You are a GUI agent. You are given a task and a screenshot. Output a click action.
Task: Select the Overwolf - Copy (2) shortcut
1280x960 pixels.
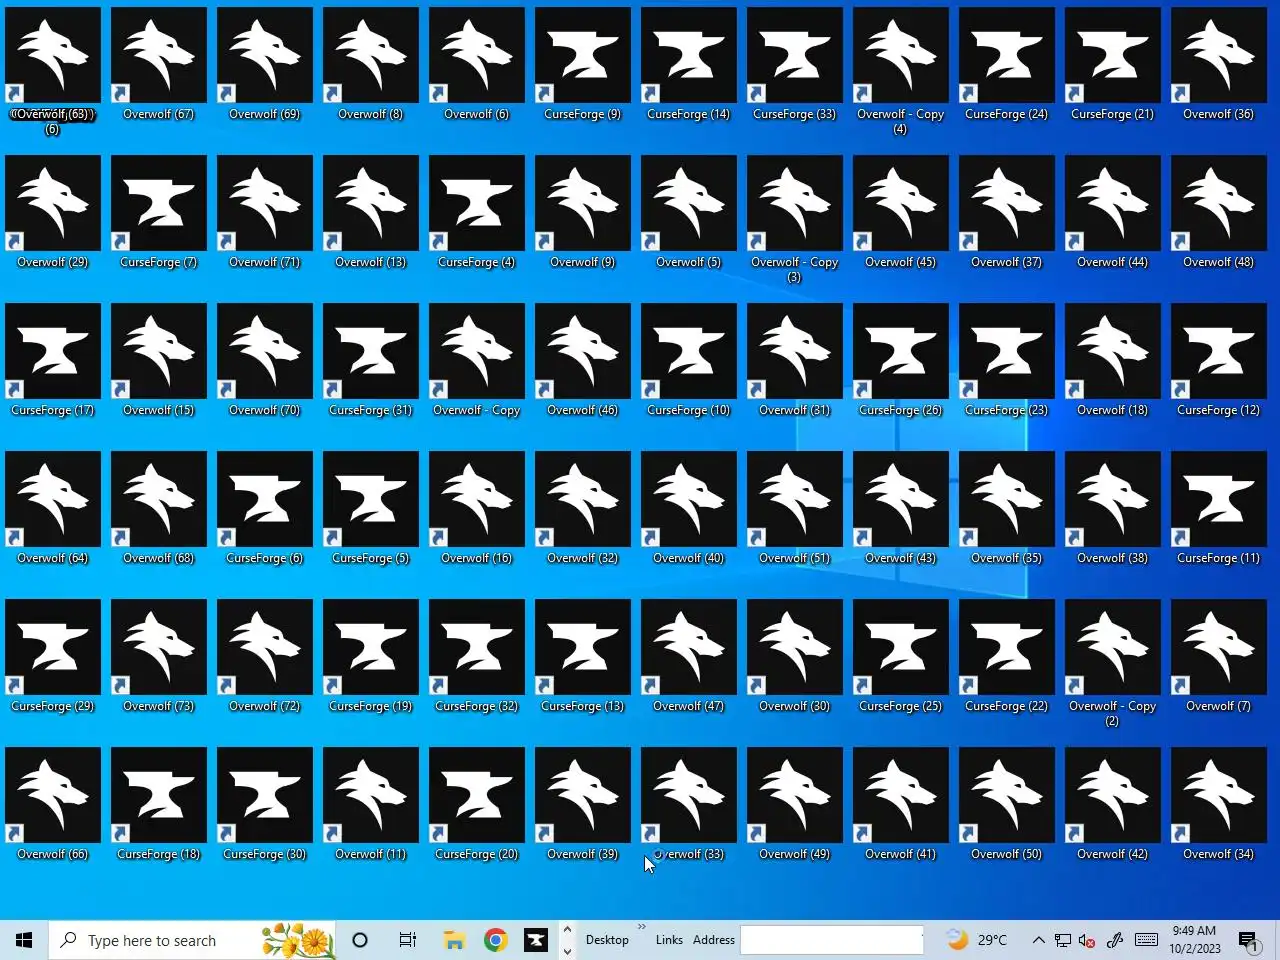[x=1113, y=664]
